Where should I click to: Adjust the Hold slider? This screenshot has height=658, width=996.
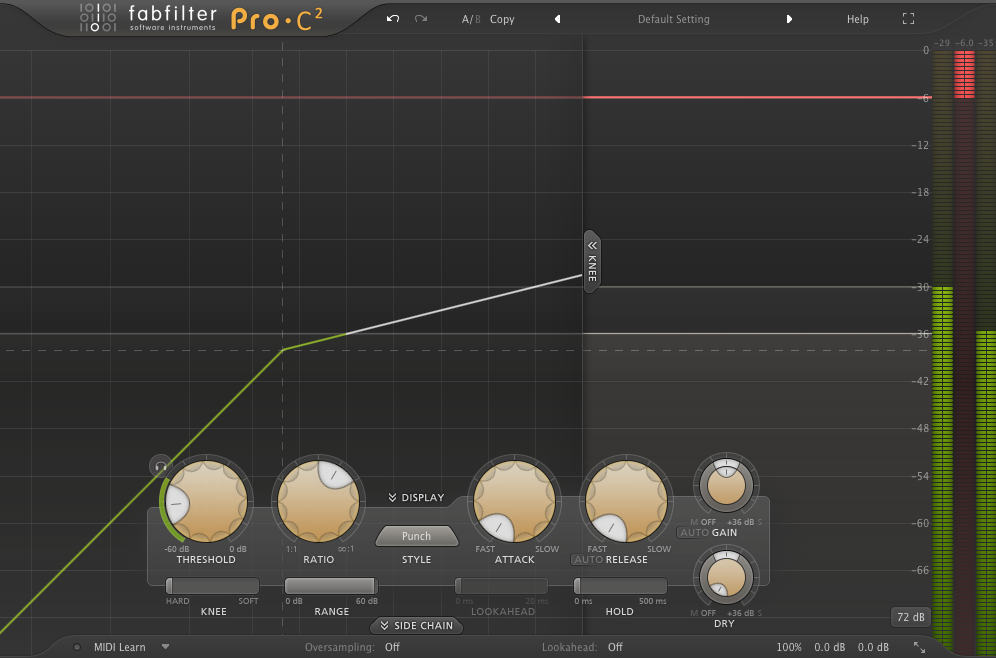[620, 586]
